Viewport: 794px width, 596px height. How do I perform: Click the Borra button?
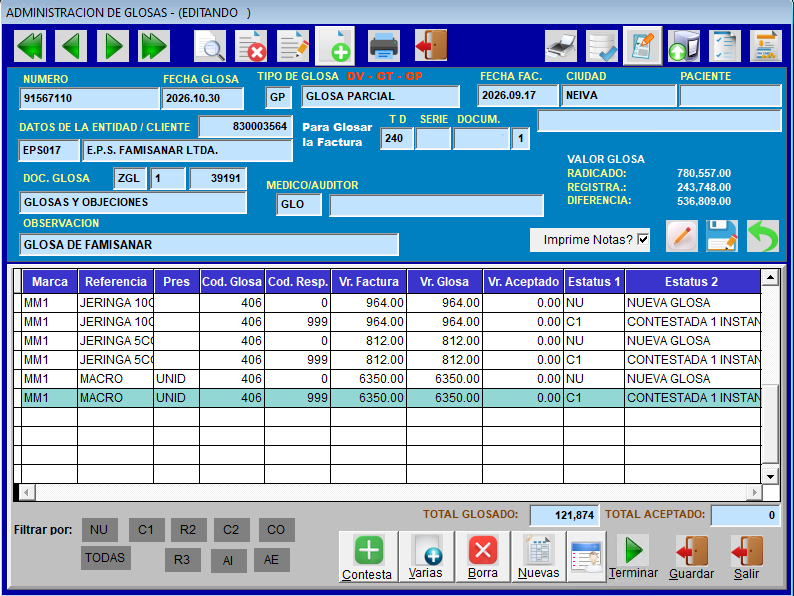(x=483, y=557)
